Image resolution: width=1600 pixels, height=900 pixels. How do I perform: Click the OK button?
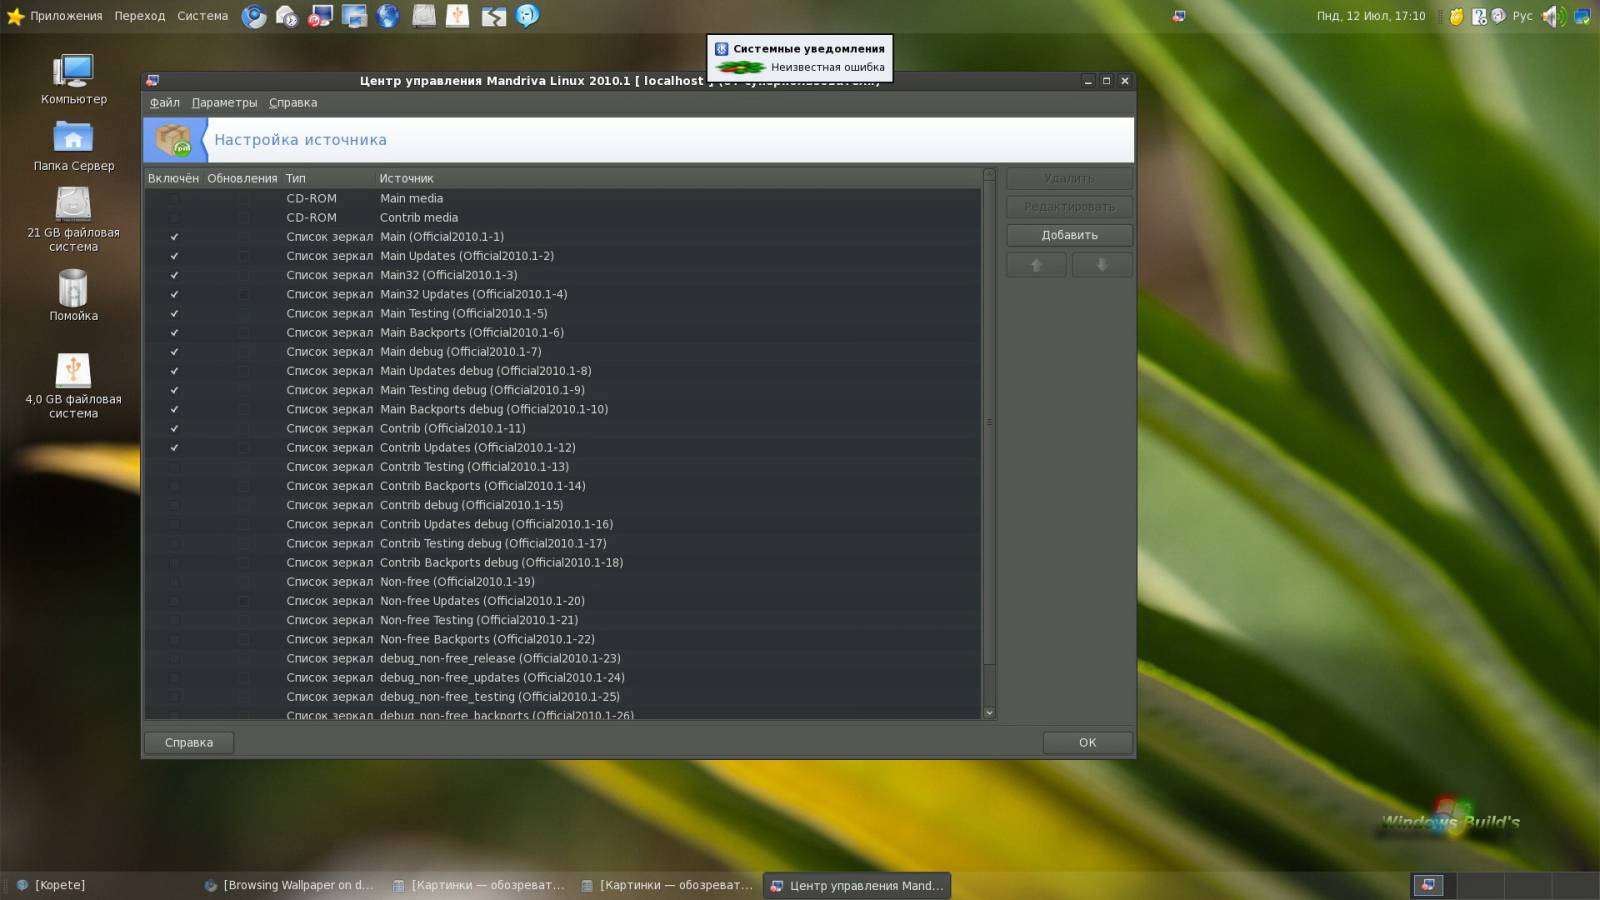[1087, 742]
